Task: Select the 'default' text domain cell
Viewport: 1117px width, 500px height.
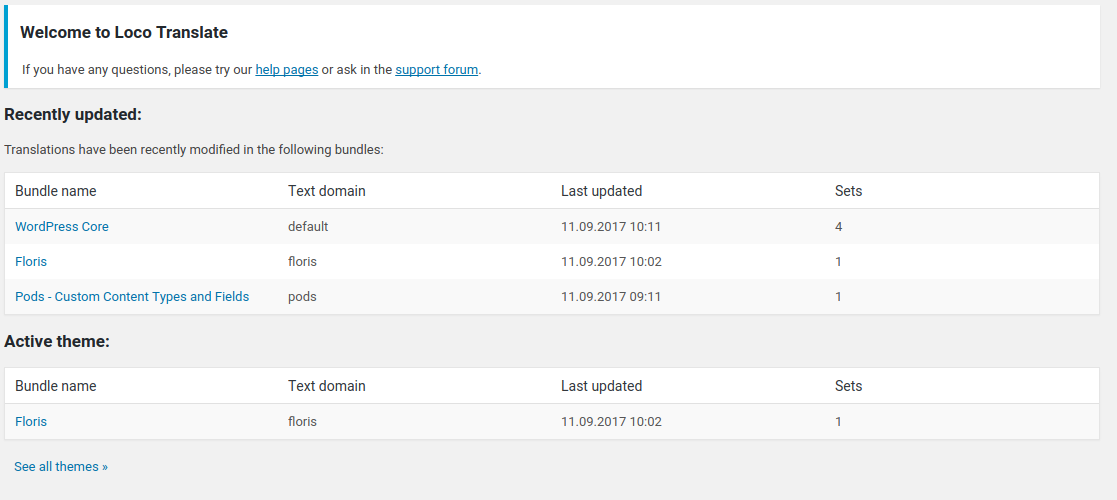Action: coord(308,226)
